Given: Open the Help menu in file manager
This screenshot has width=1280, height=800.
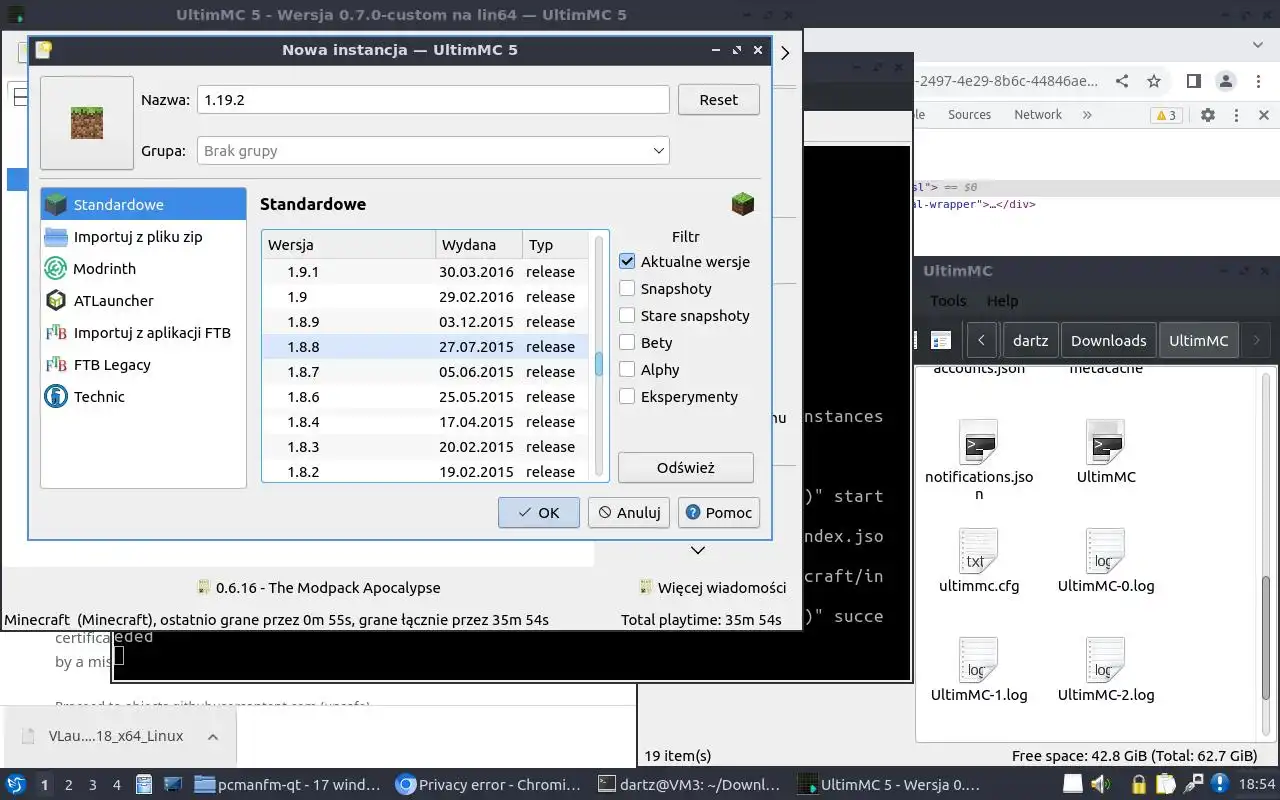Looking at the screenshot, I should (x=1002, y=301).
